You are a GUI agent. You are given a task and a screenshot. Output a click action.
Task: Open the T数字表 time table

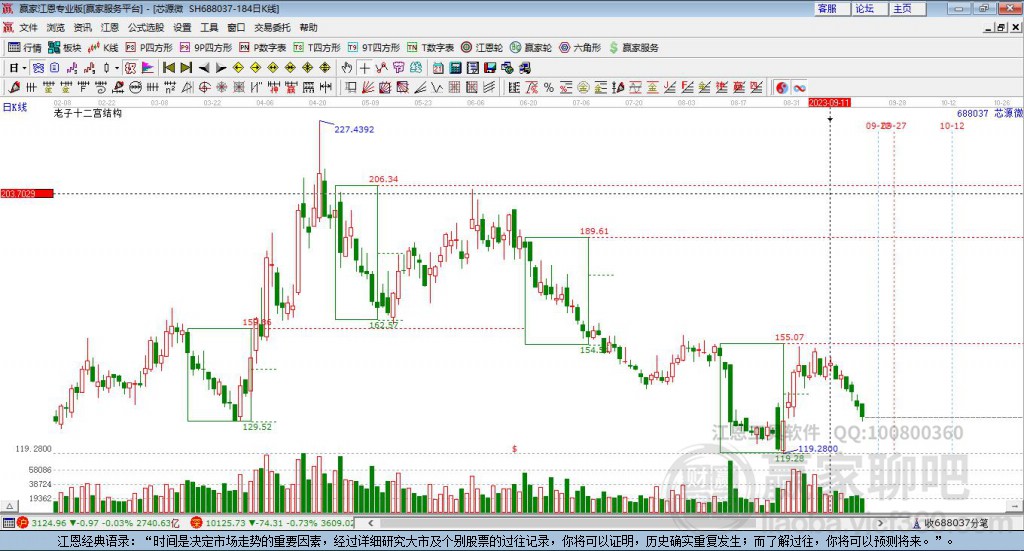click(x=430, y=48)
